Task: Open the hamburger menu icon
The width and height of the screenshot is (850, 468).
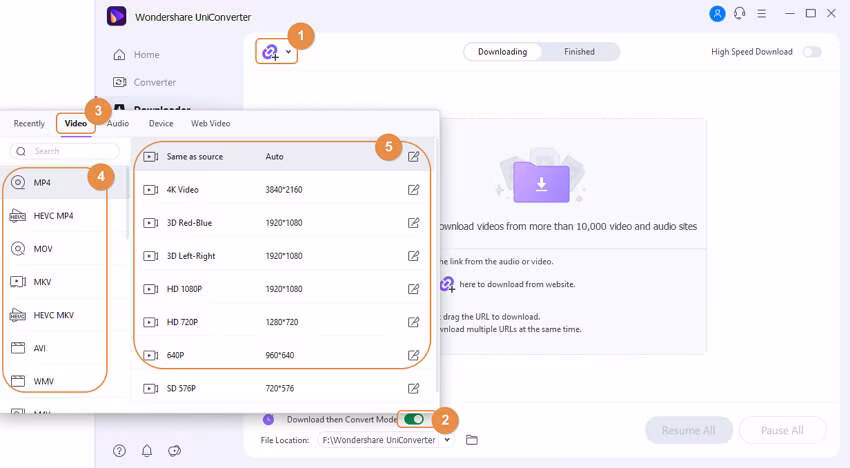Action: click(762, 14)
